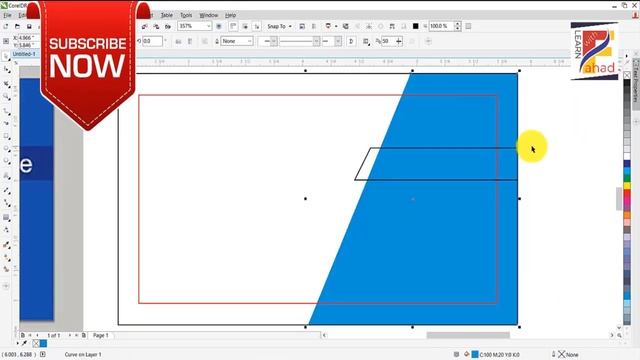Select the Smart Fill tool

pos(6,269)
